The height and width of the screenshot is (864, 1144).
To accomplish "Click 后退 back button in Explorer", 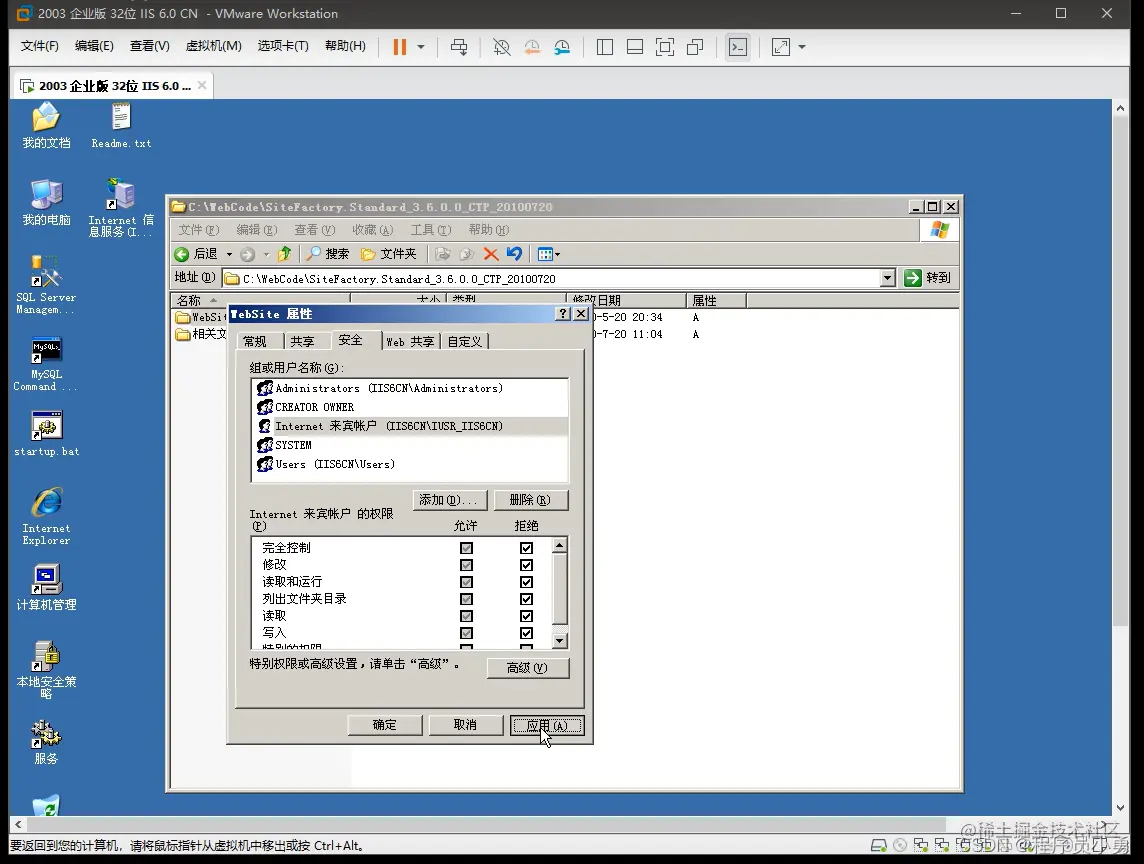I will coord(196,254).
